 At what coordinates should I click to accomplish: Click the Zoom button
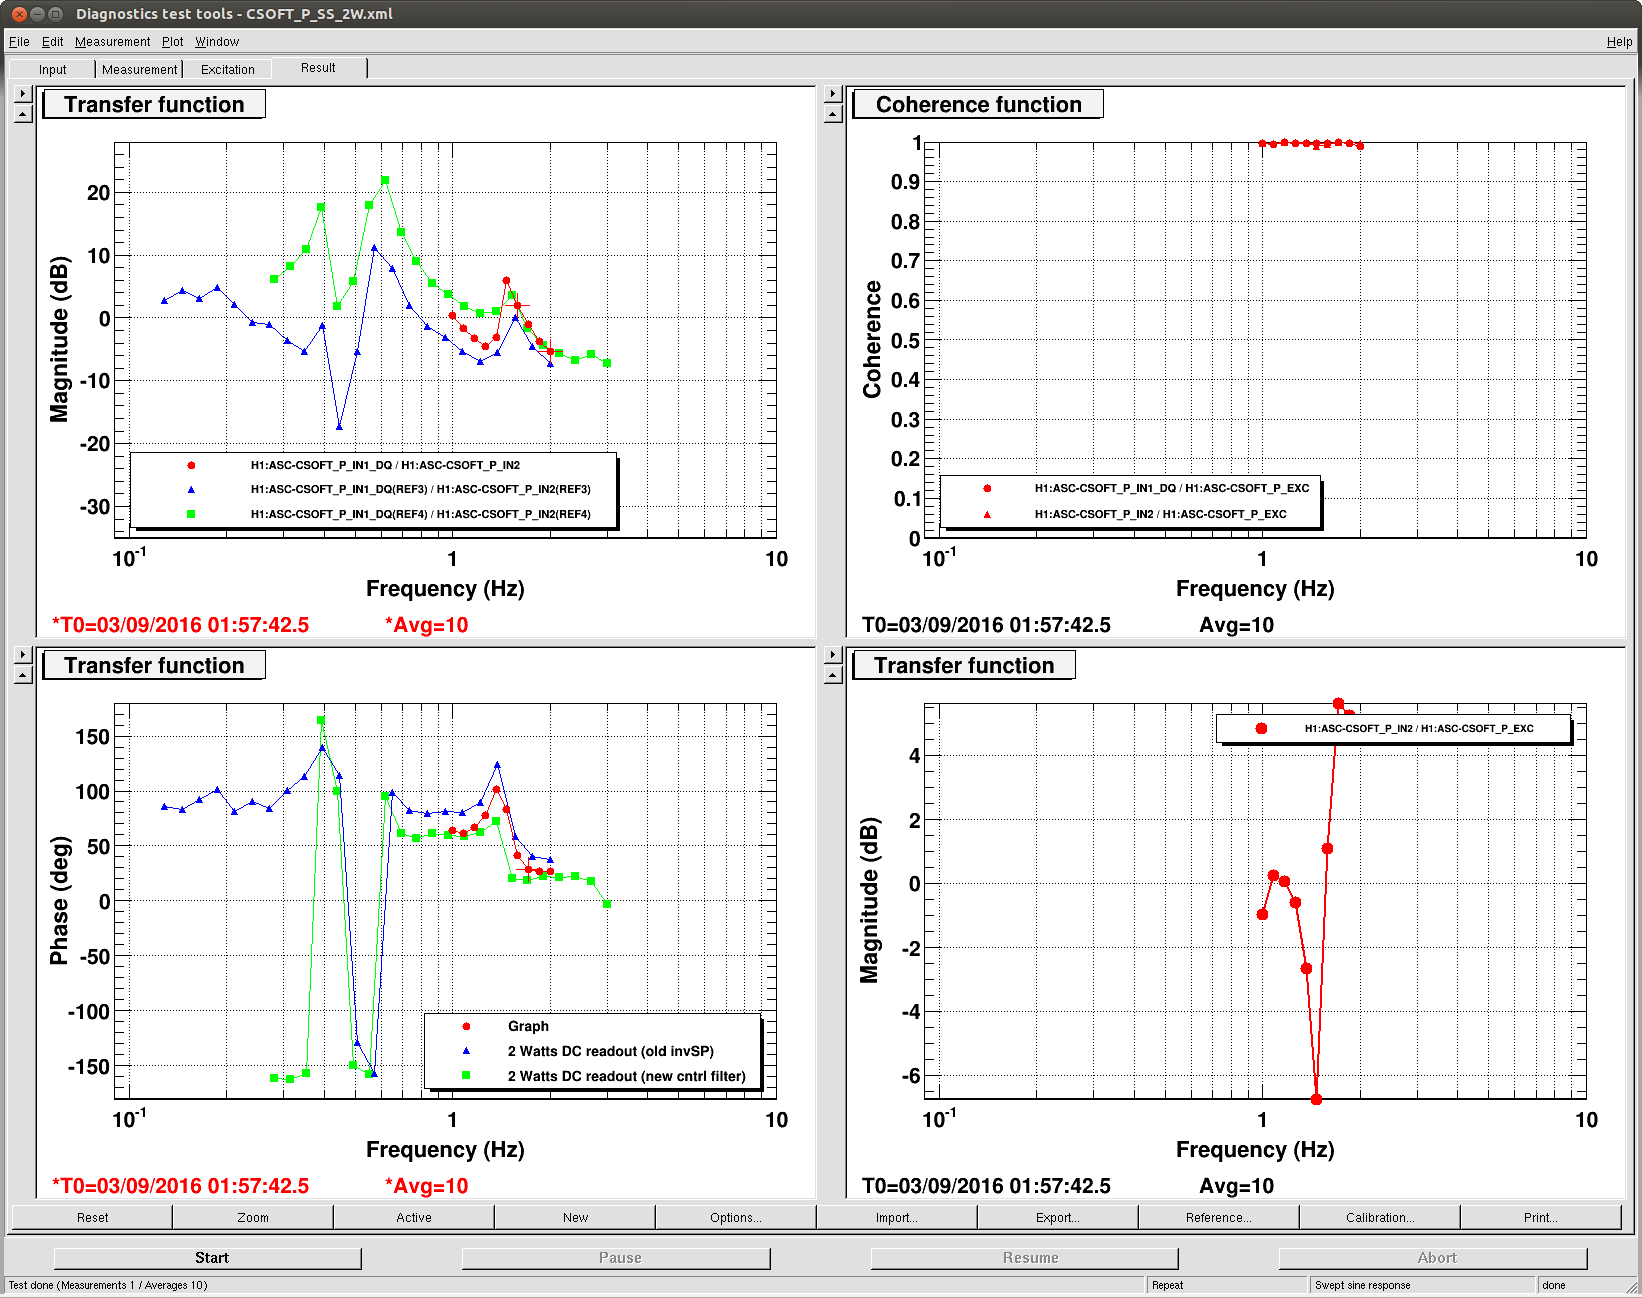pyautogui.click(x=253, y=1217)
